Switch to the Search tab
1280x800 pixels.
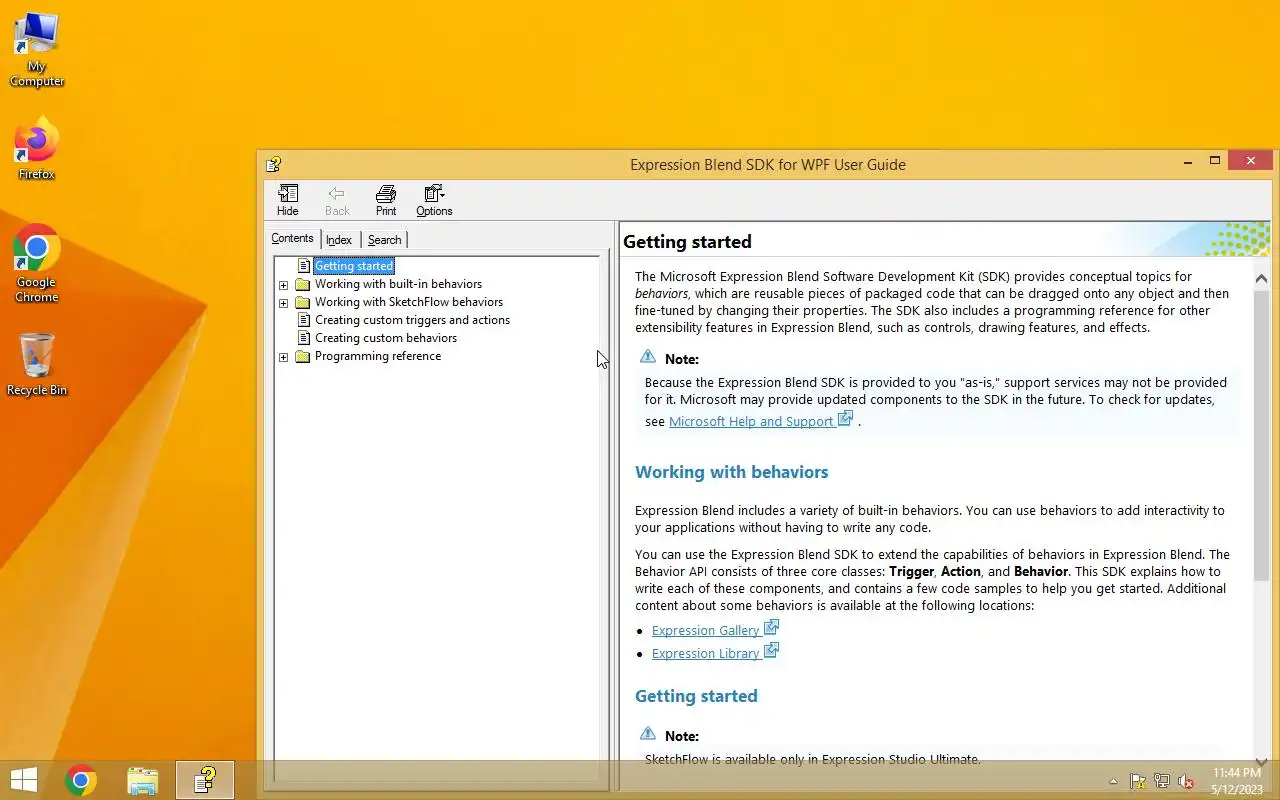(x=384, y=240)
